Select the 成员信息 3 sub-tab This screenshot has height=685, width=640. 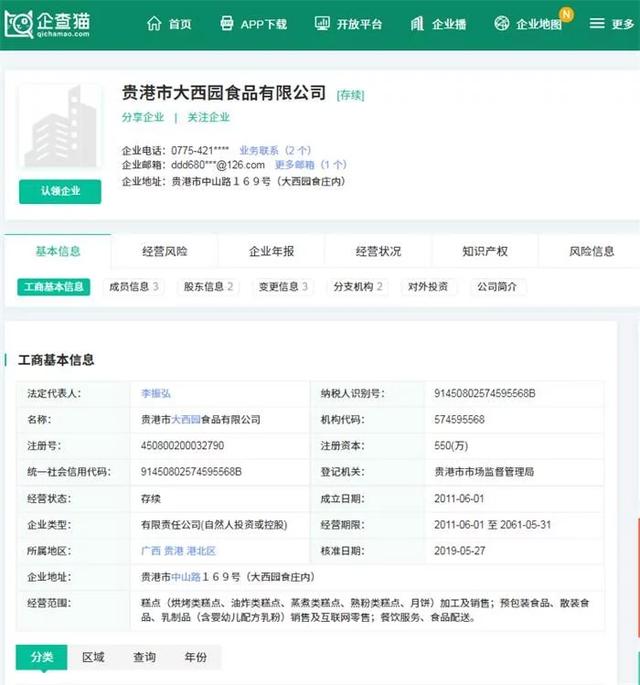pyautogui.click(x=134, y=287)
